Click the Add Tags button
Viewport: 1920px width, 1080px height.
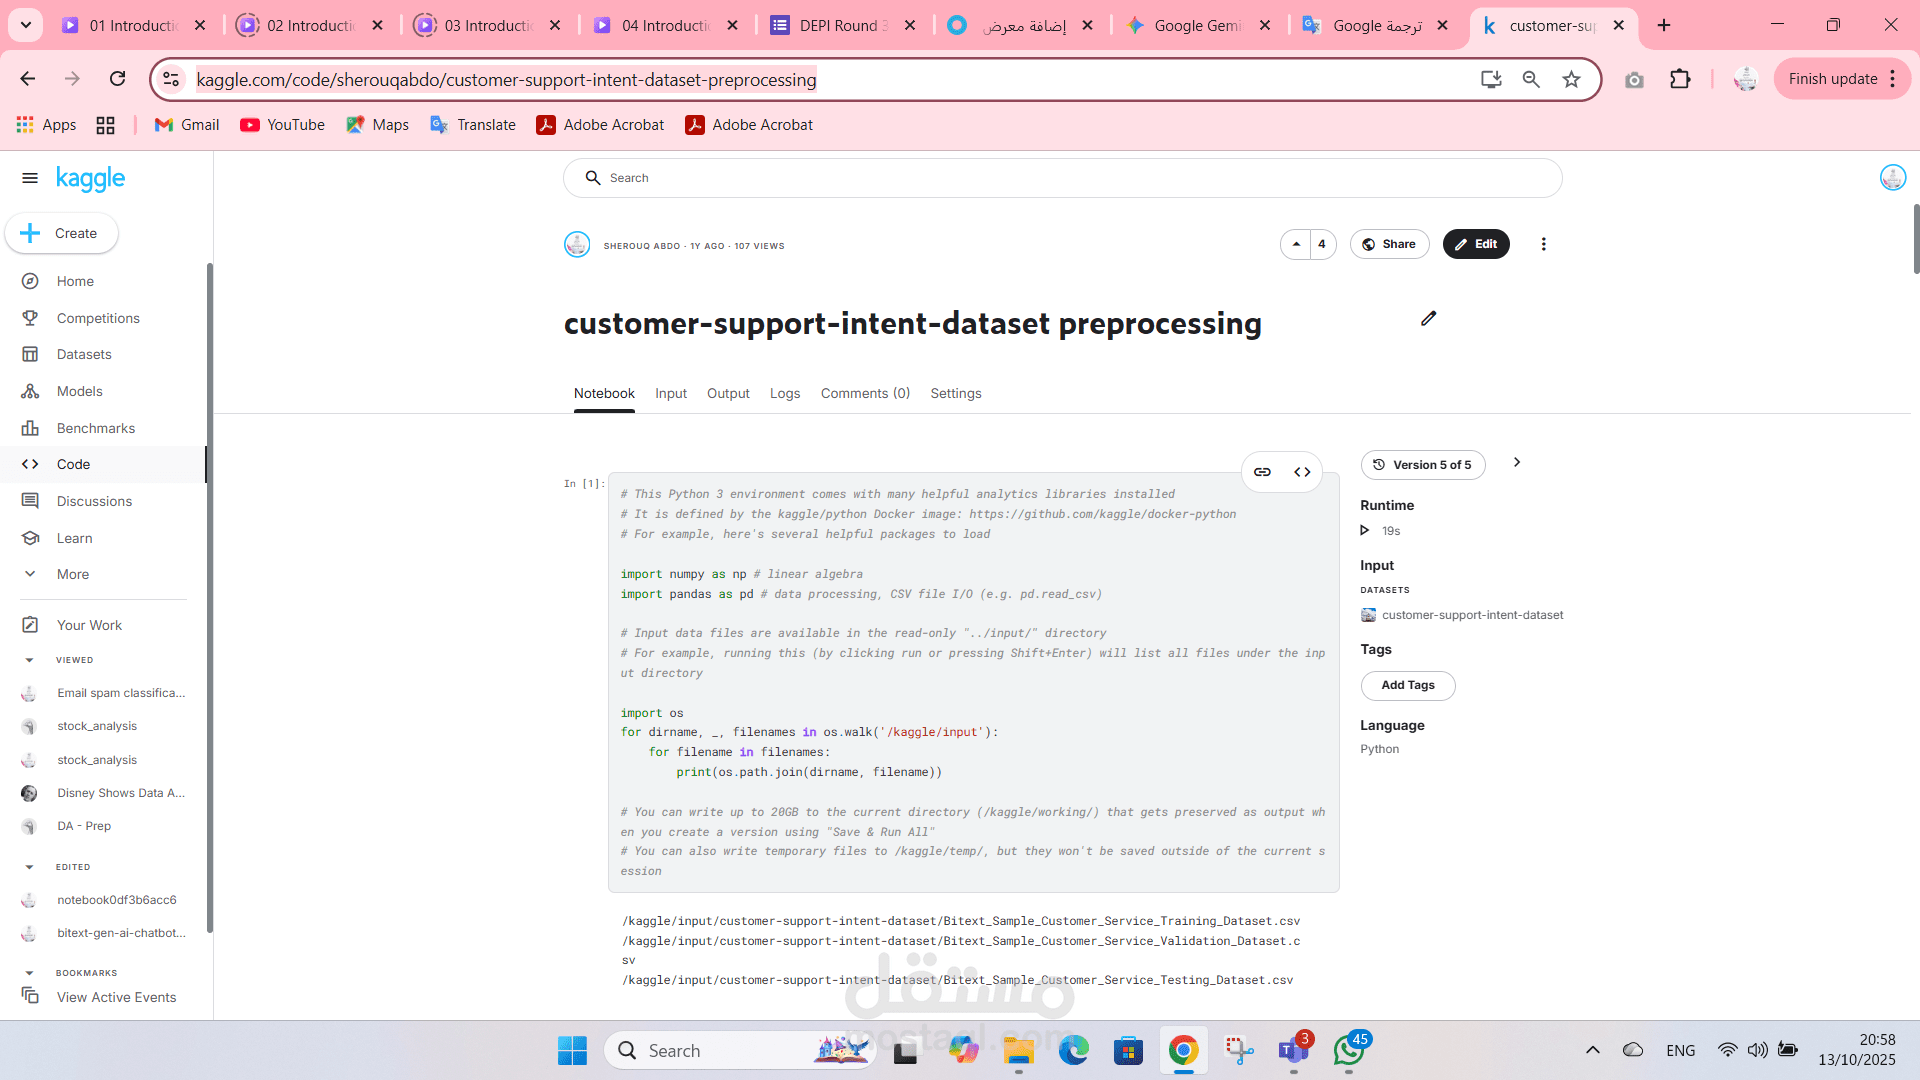point(1407,685)
